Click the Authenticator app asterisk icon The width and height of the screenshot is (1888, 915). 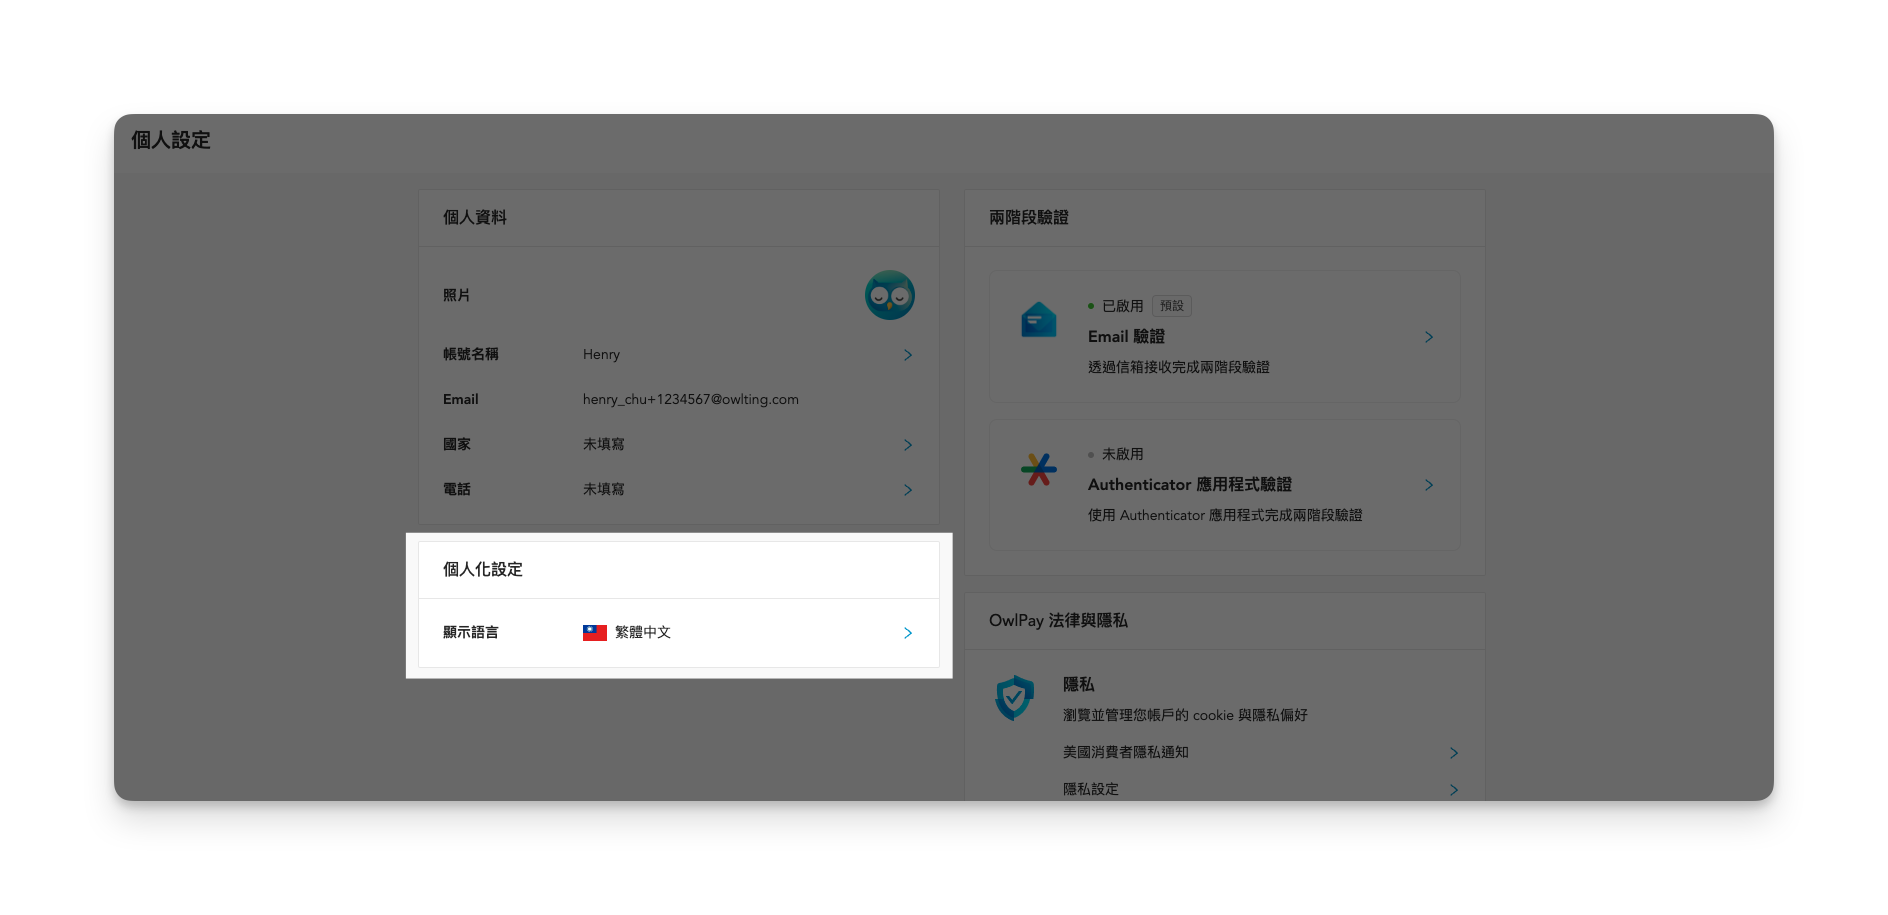click(x=1038, y=469)
